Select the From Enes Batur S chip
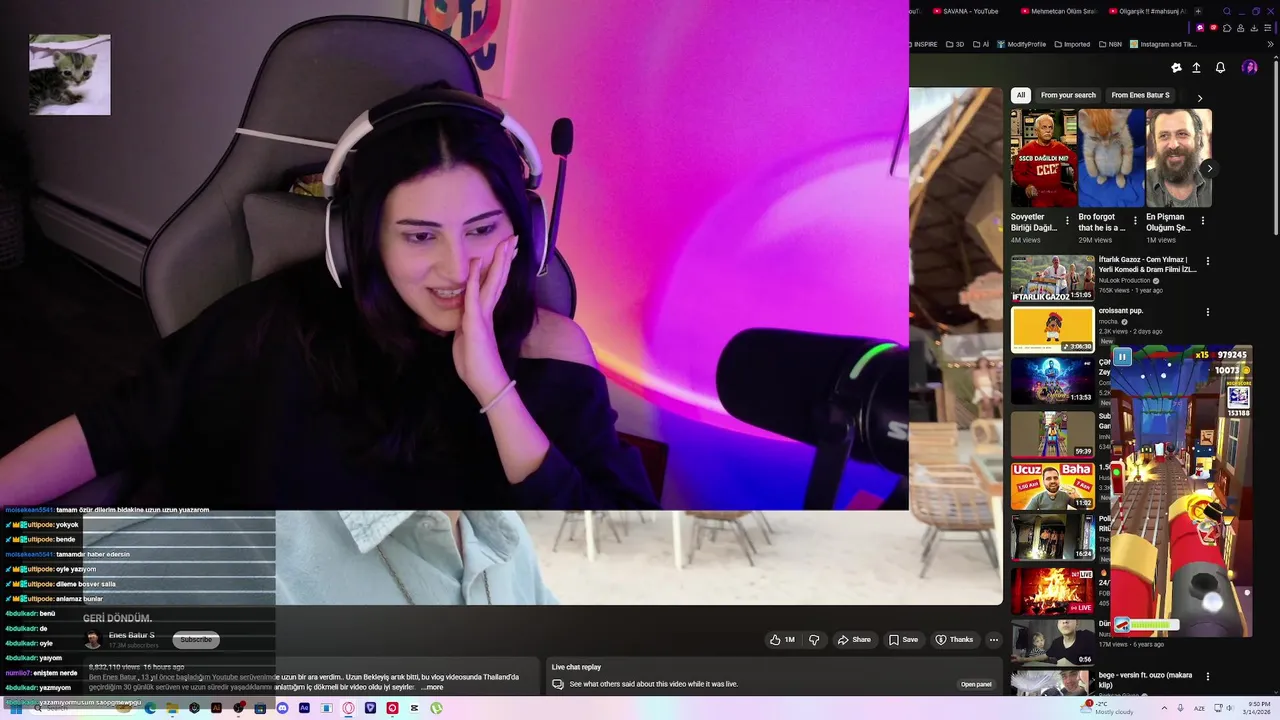Viewport: 1280px width, 720px height. (1140, 95)
